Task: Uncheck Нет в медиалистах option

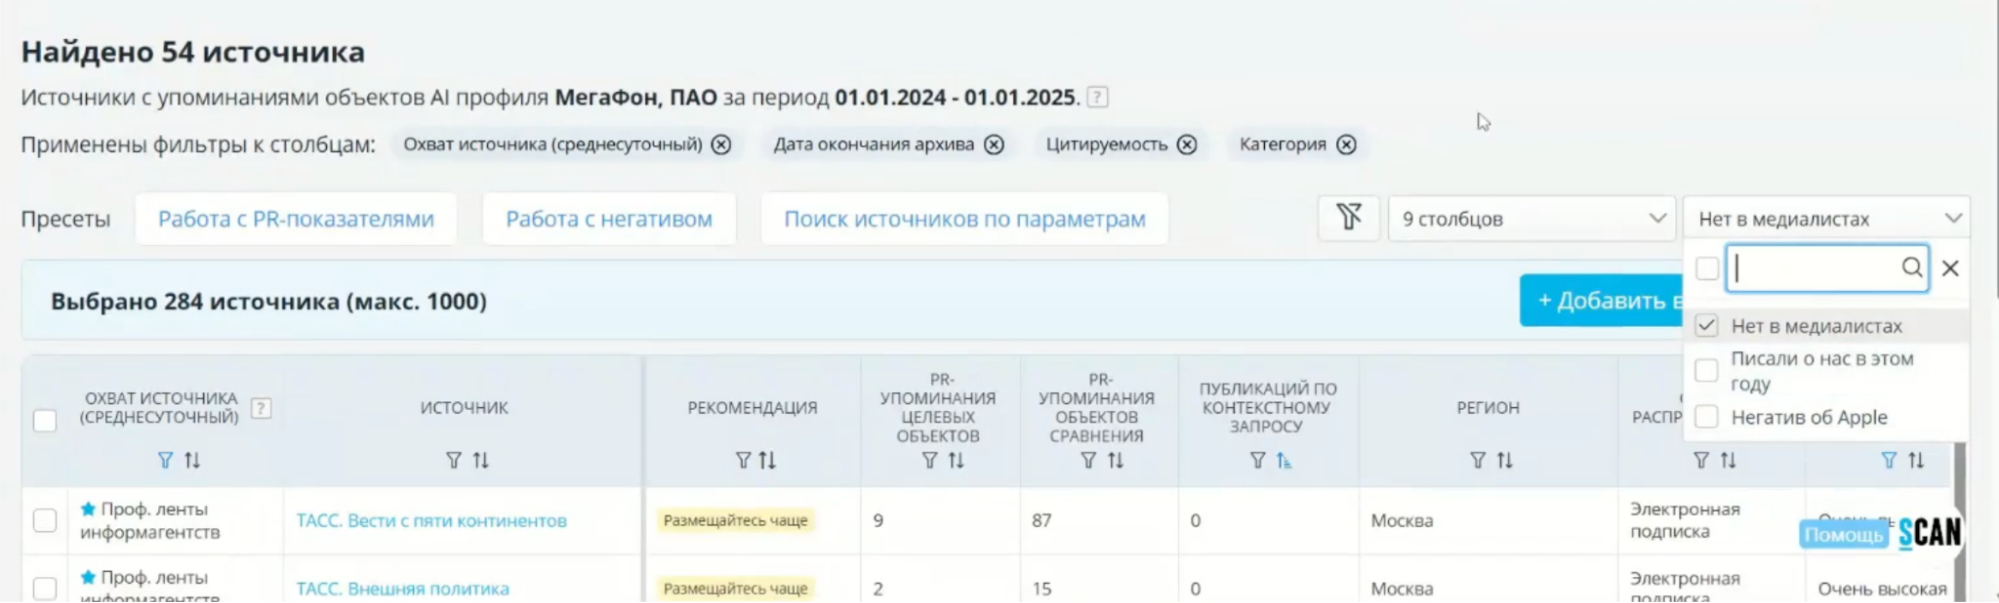Action: click(x=1707, y=326)
